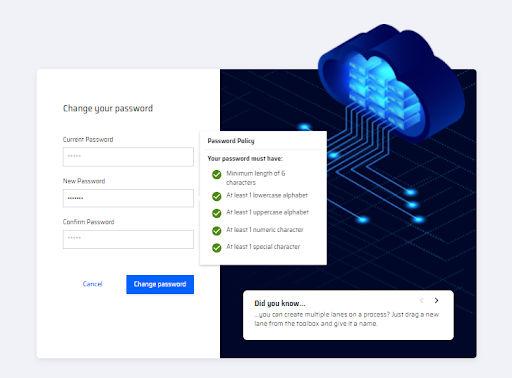Viewport: 512px width, 378px height.
Task: Click the Current Password input field
Action: pyautogui.click(x=128, y=157)
